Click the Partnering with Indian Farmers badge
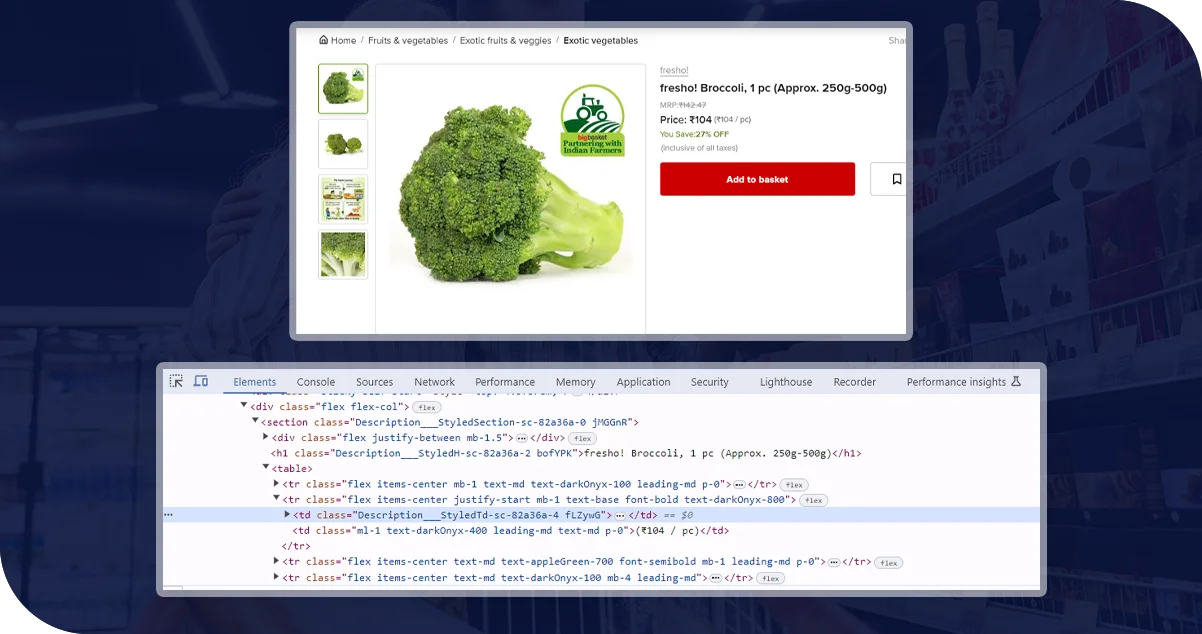This screenshot has width=1202, height=634. tap(592, 120)
